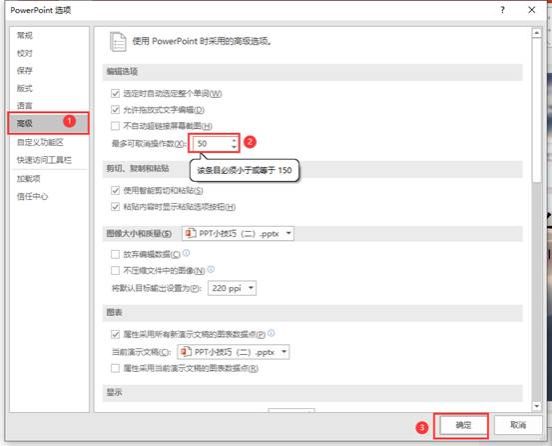The width and height of the screenshot is (552, 446).
Task: Open 当前演示文稿 file dropdown
Action: [233, 352]
